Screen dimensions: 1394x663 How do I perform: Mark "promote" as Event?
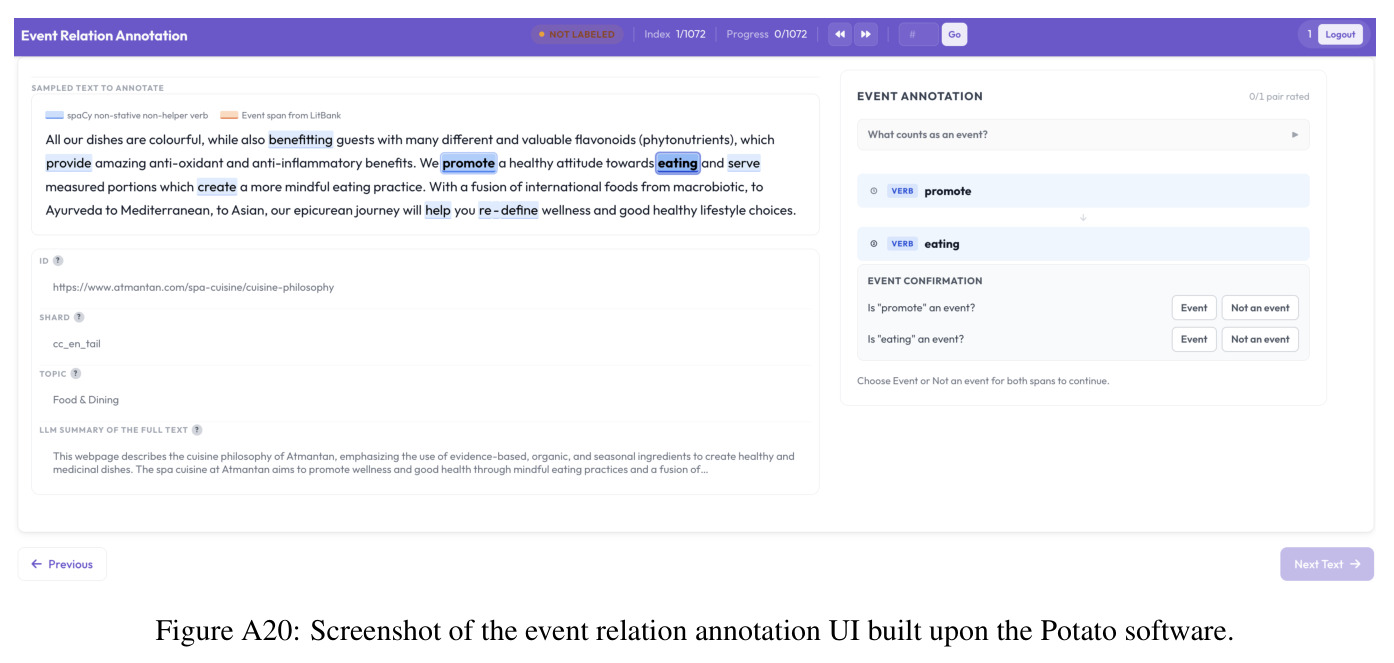(x=1194, y=308)
